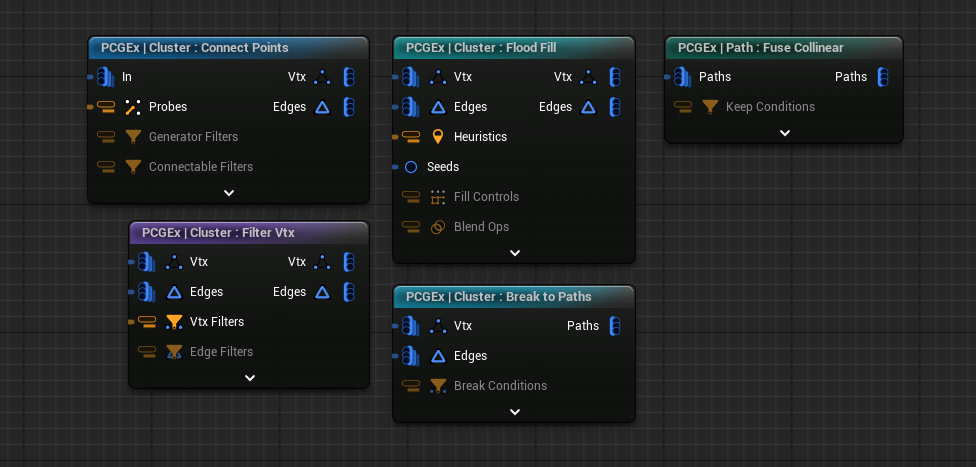Click the Edge Filters icon on Filter Vtx

(174, 352)
